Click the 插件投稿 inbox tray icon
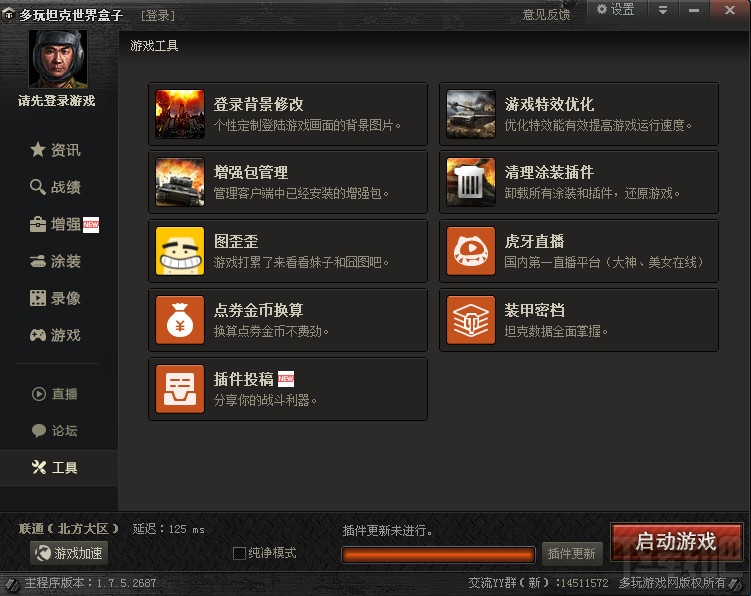This screenshot has height=596, width=751. coord(180,389)
